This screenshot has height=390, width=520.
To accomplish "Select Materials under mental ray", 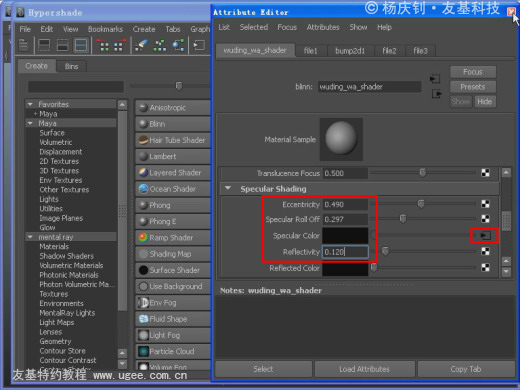I will (x=54, y=247).
